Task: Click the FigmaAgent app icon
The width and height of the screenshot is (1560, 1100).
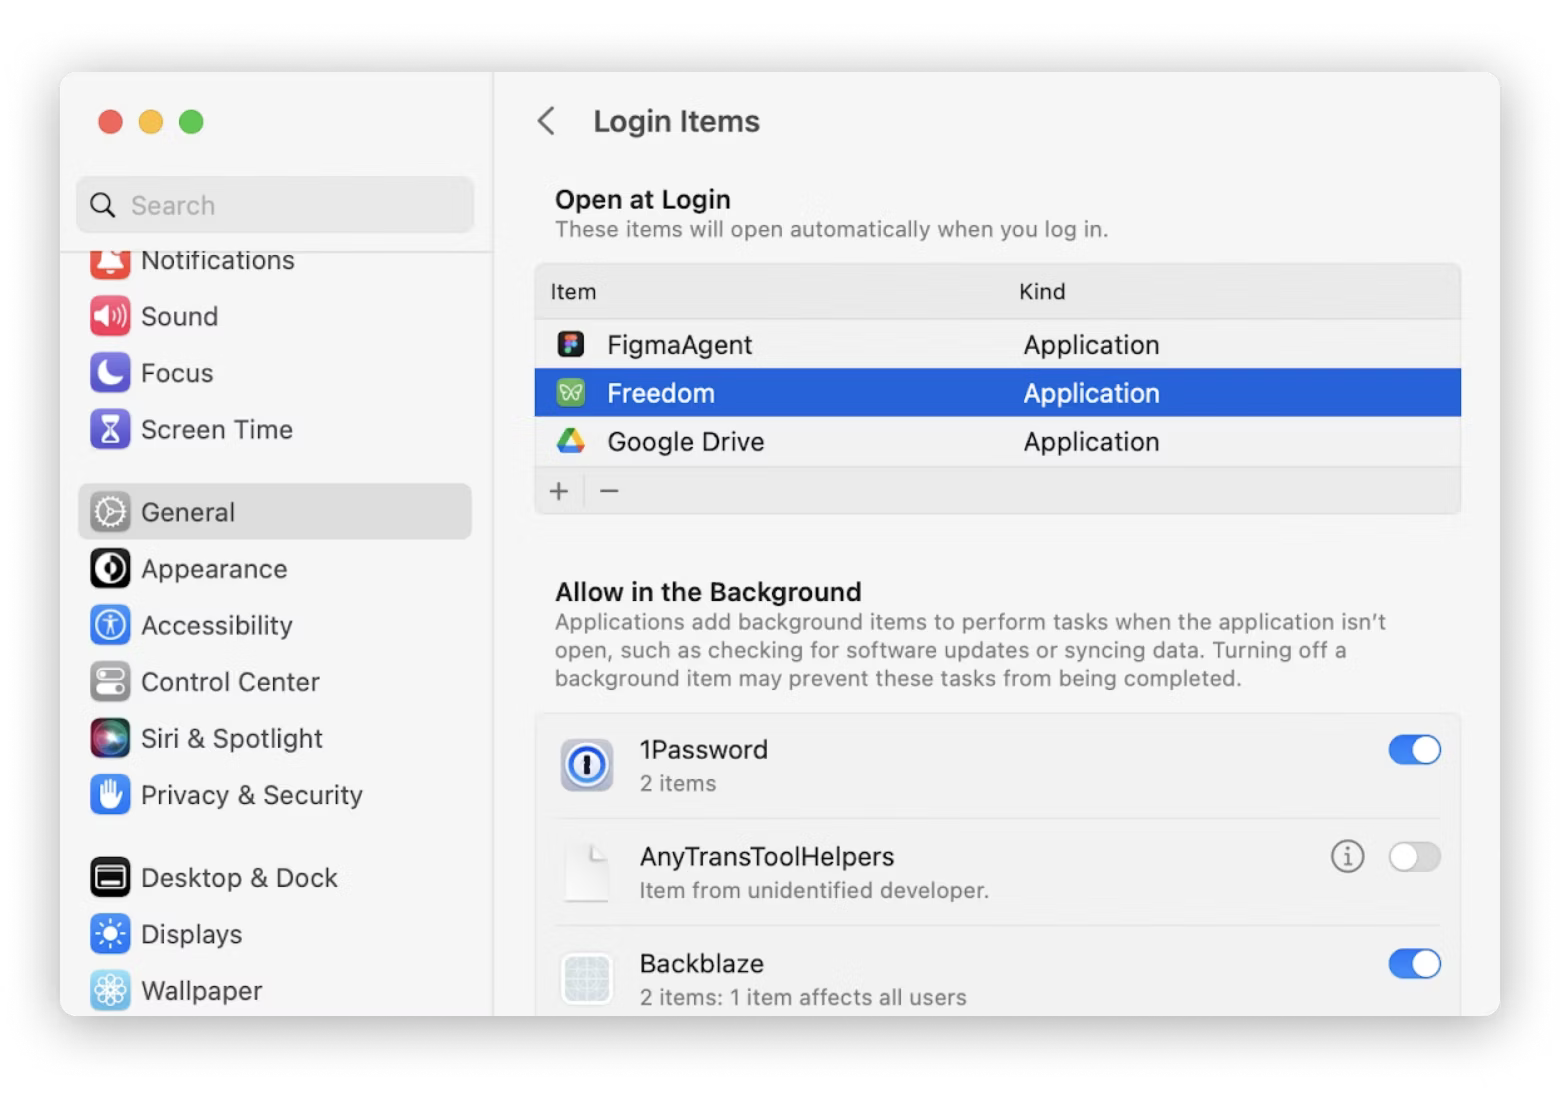Action: coord(571,345)
